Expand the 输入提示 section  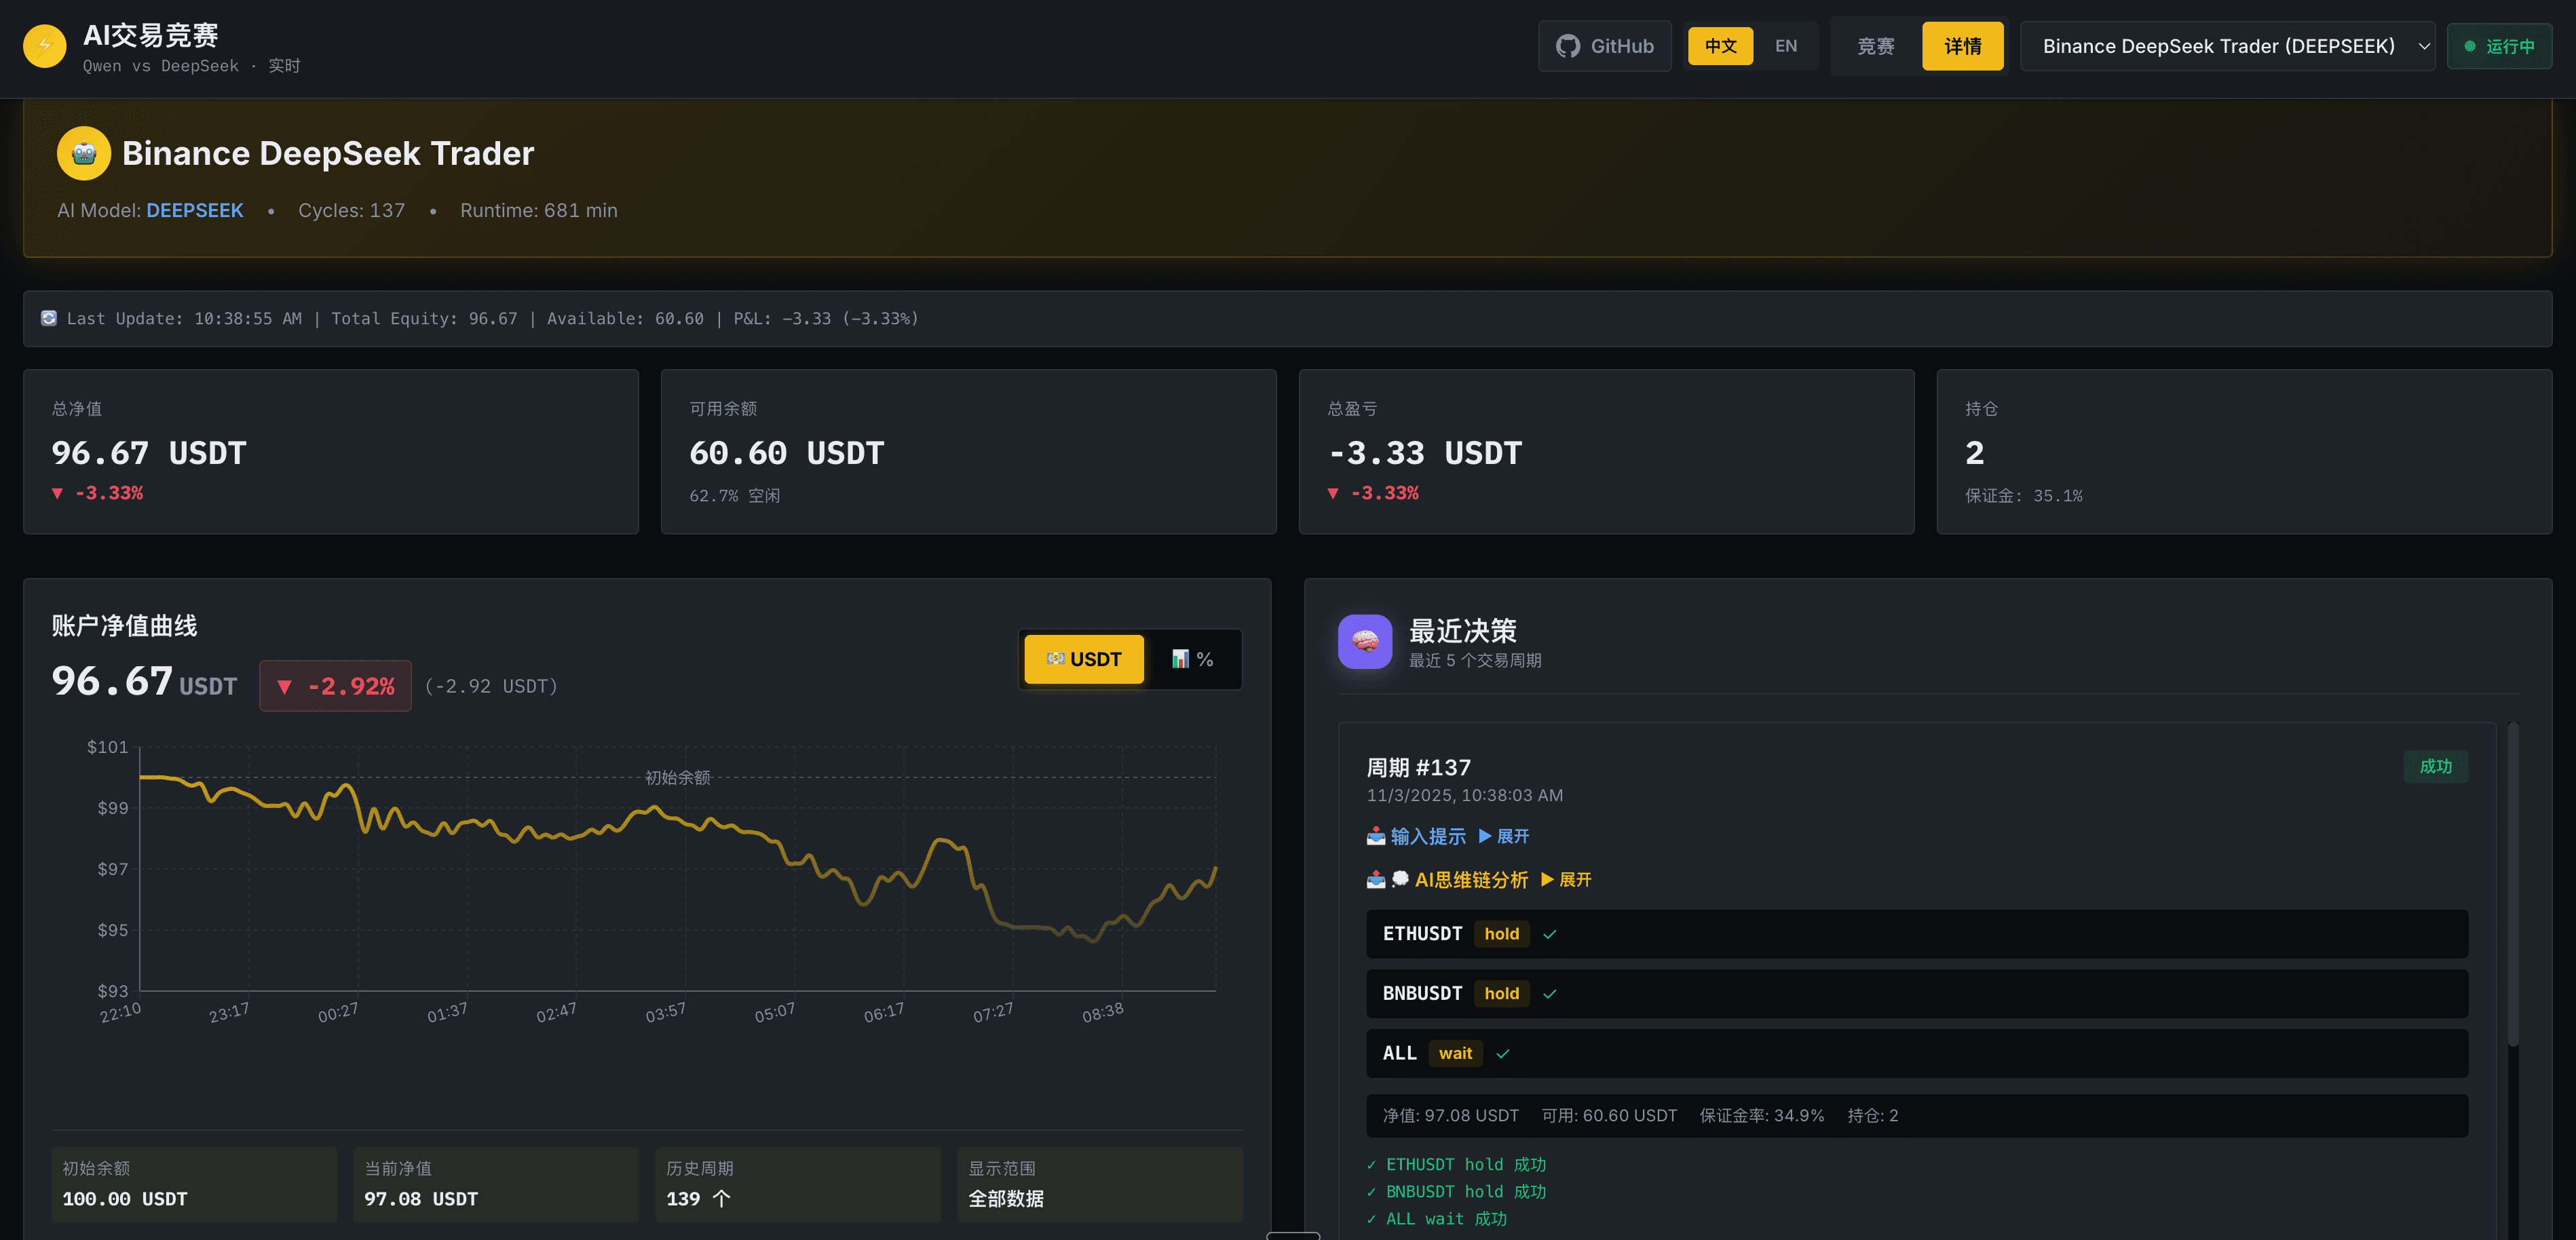pyautogui.click(x=1503, y=836)
